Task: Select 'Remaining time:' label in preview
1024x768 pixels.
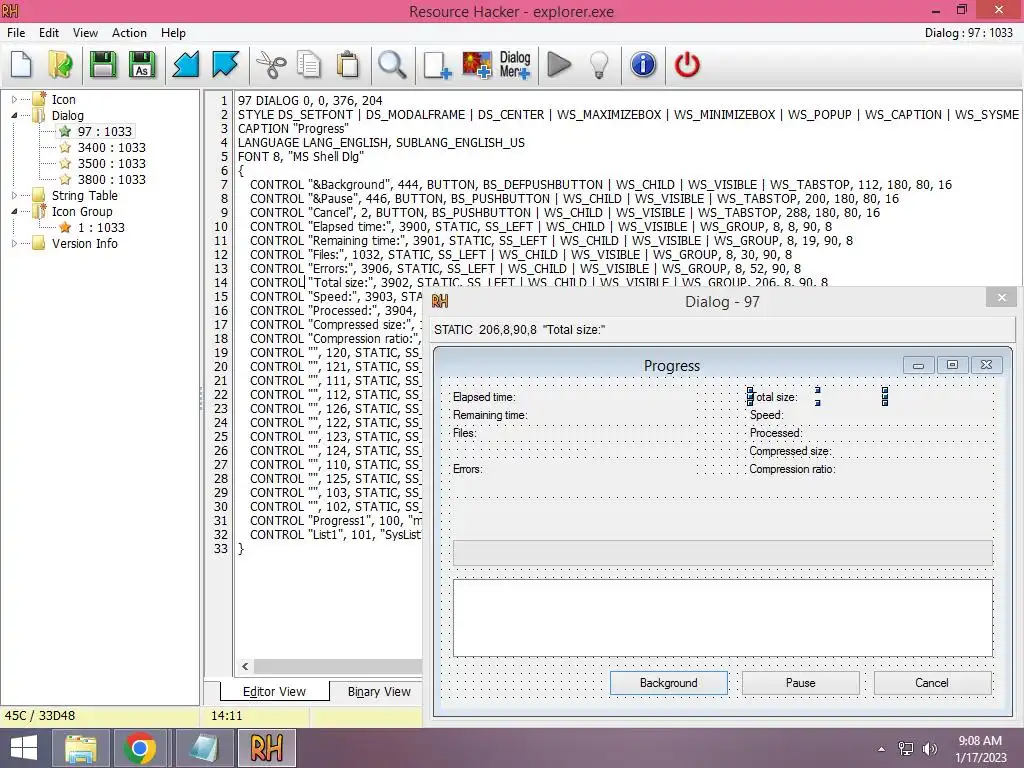Action: click(490, 415)
